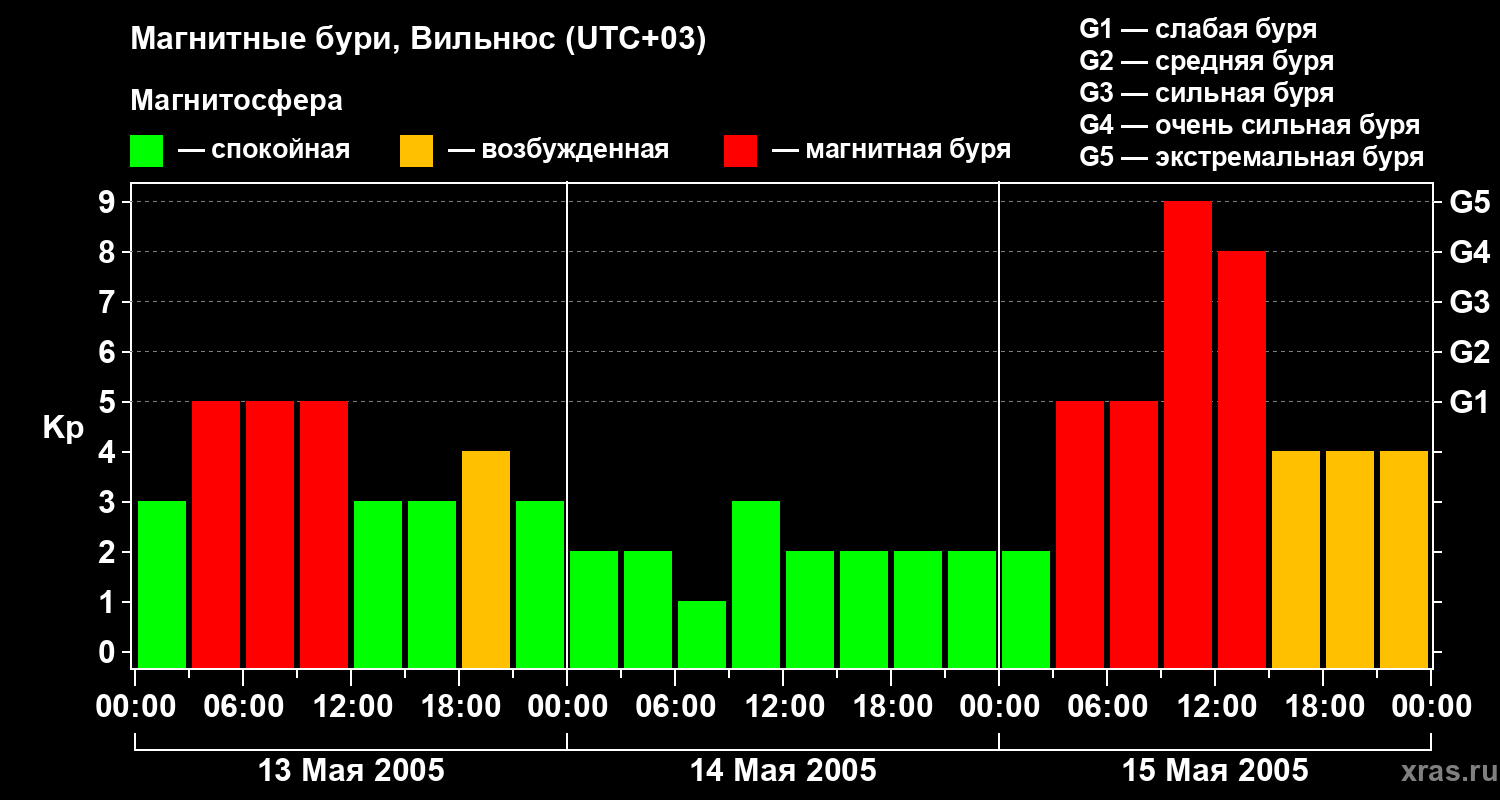Screen dimensions: 1500x800
Task: Click the red 'магнитная буря' legend swatch
Action: pos(740,151)
